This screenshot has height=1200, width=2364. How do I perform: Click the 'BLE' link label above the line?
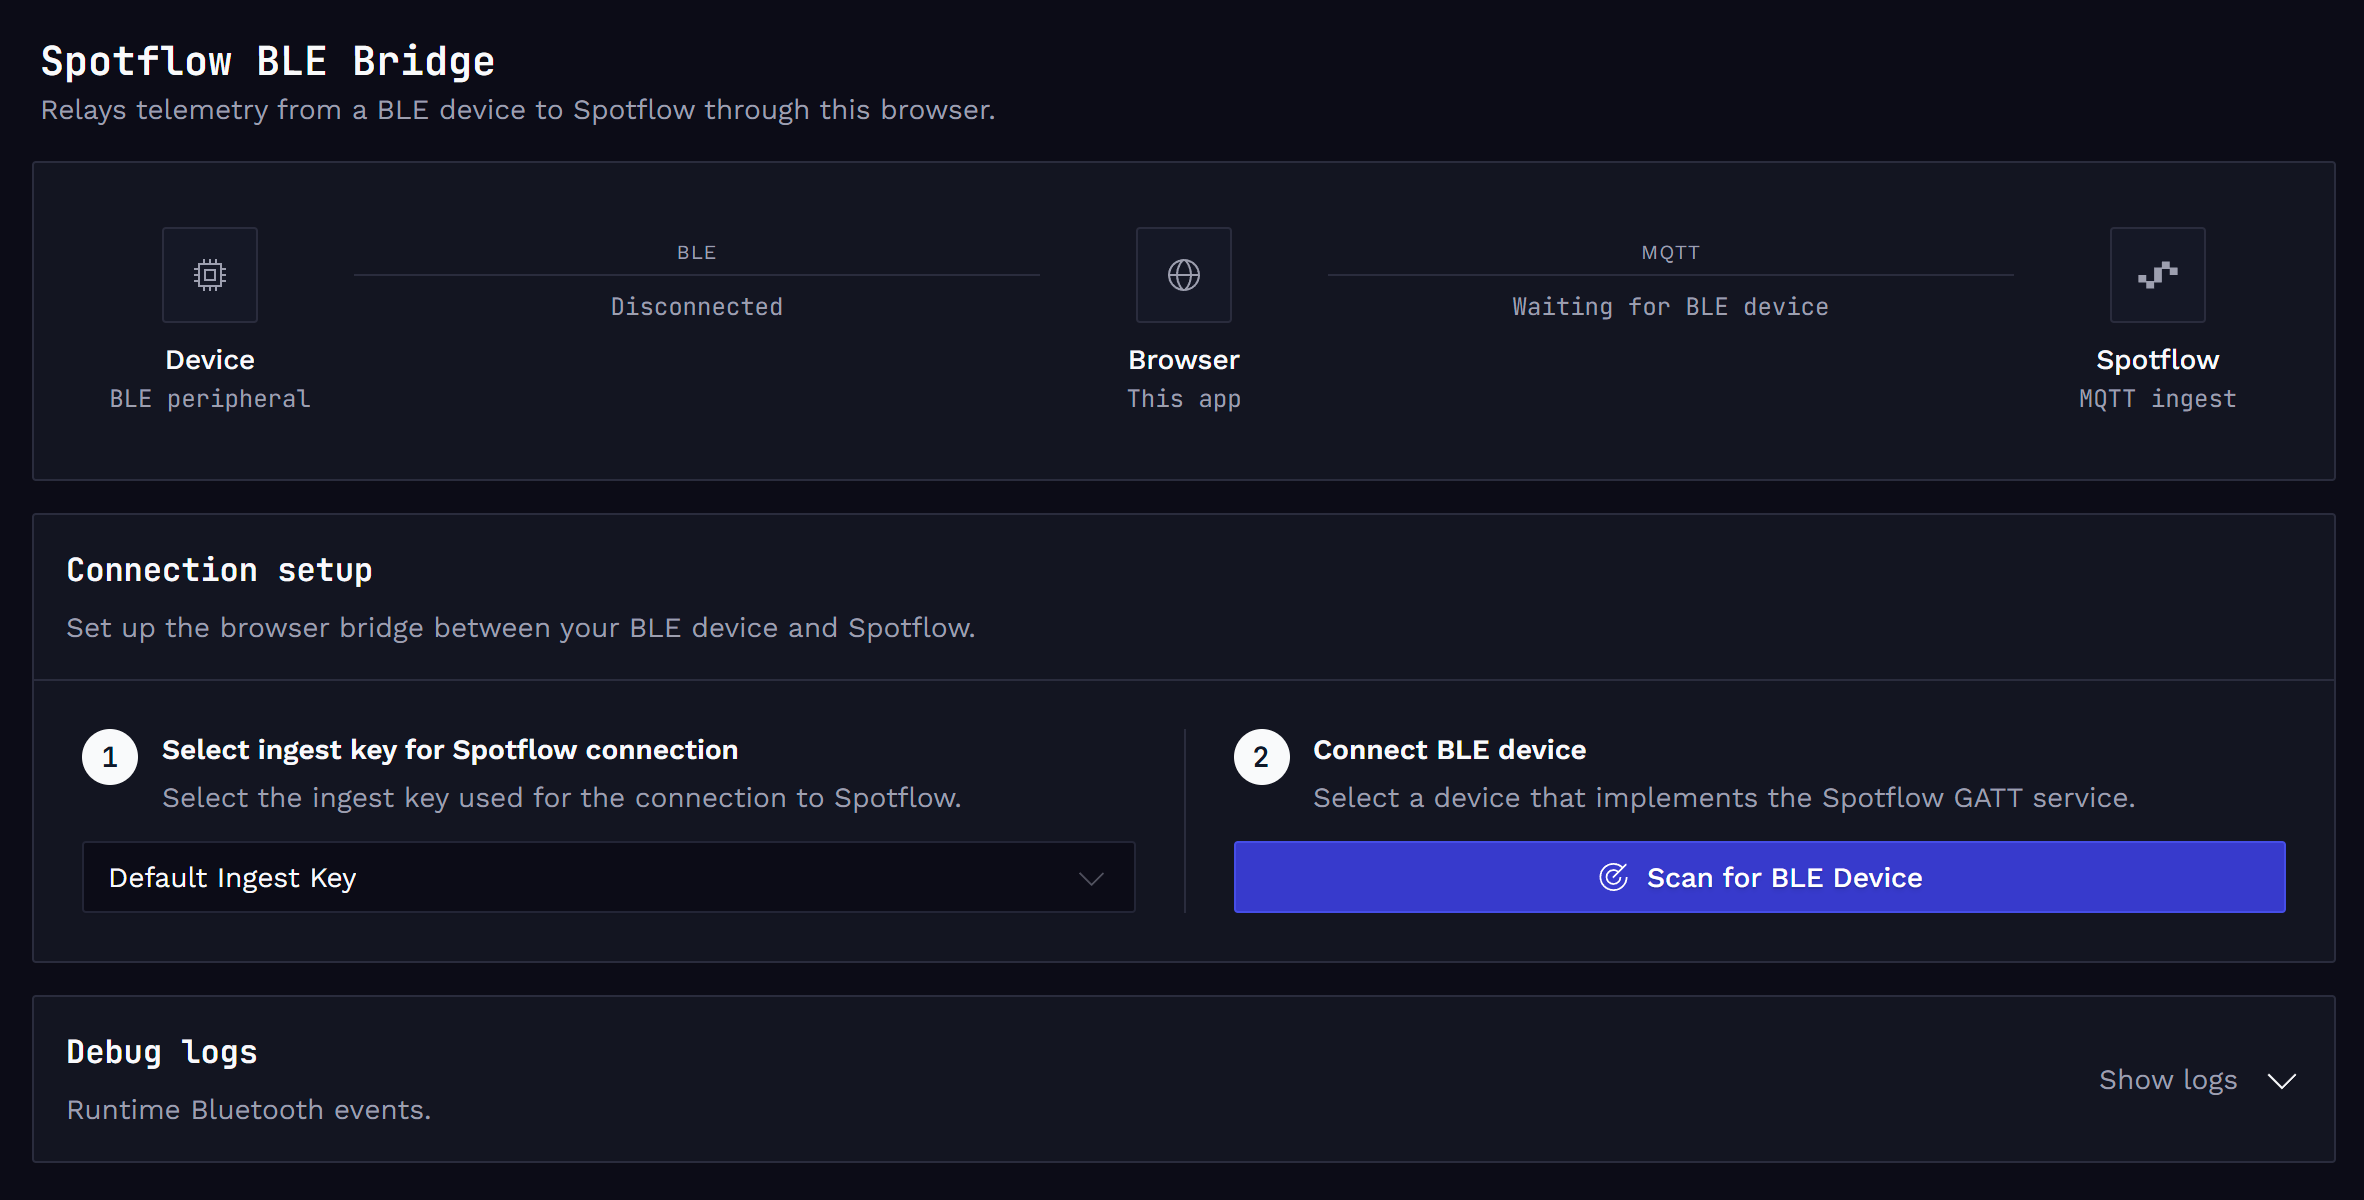[697, 253]
